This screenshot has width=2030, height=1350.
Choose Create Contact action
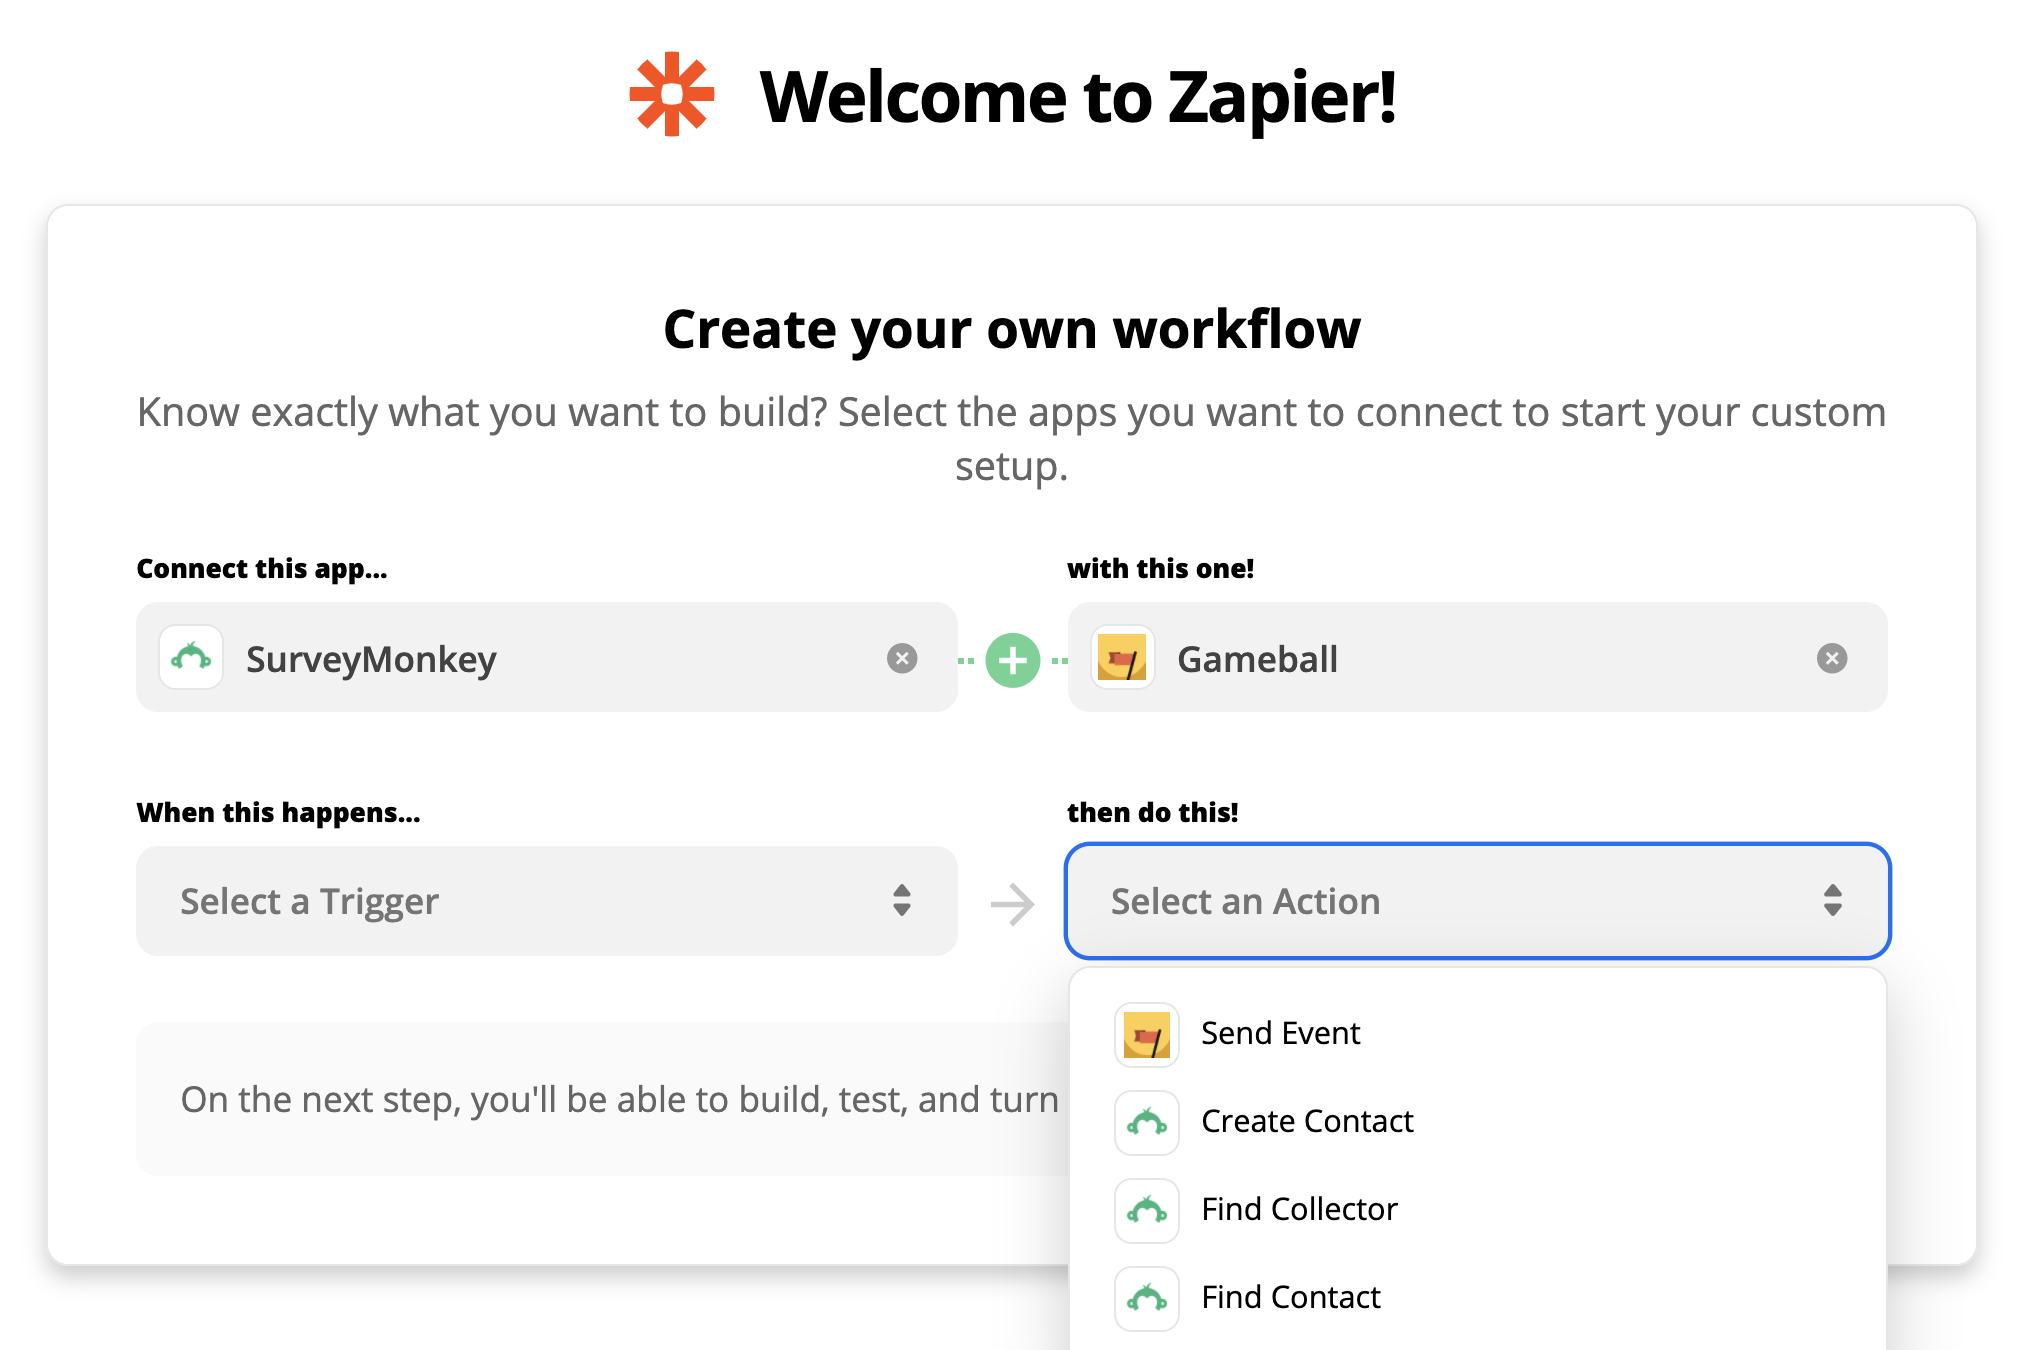click(1306, 1121)
